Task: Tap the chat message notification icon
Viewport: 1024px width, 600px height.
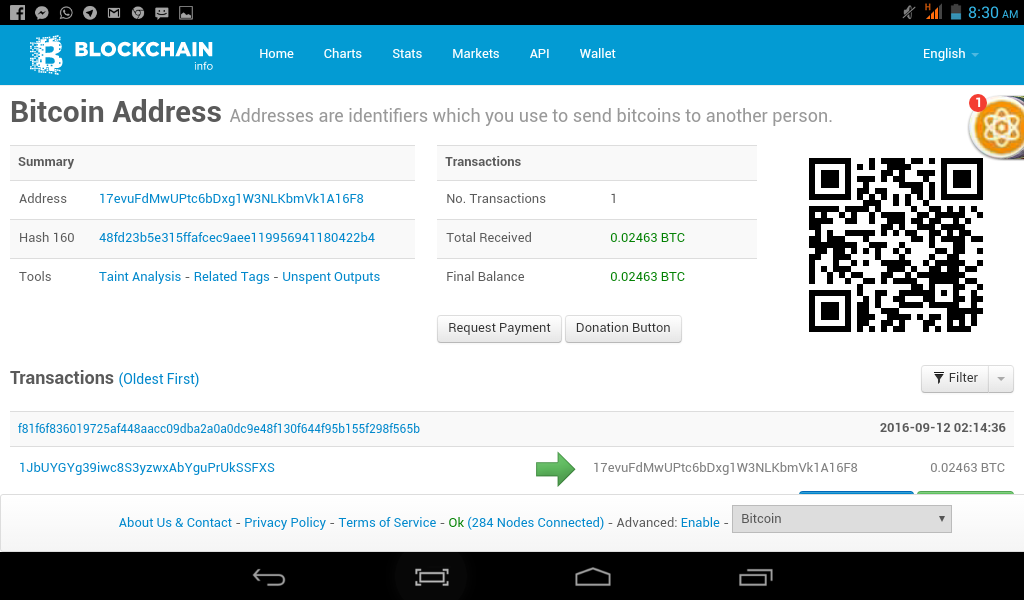Action: (162, 12)
